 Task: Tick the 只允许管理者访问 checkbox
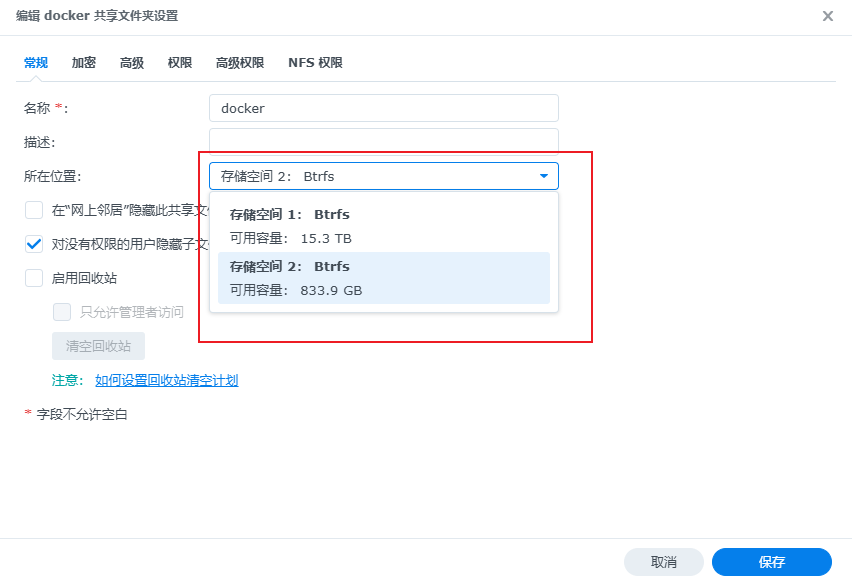(62, 312)
